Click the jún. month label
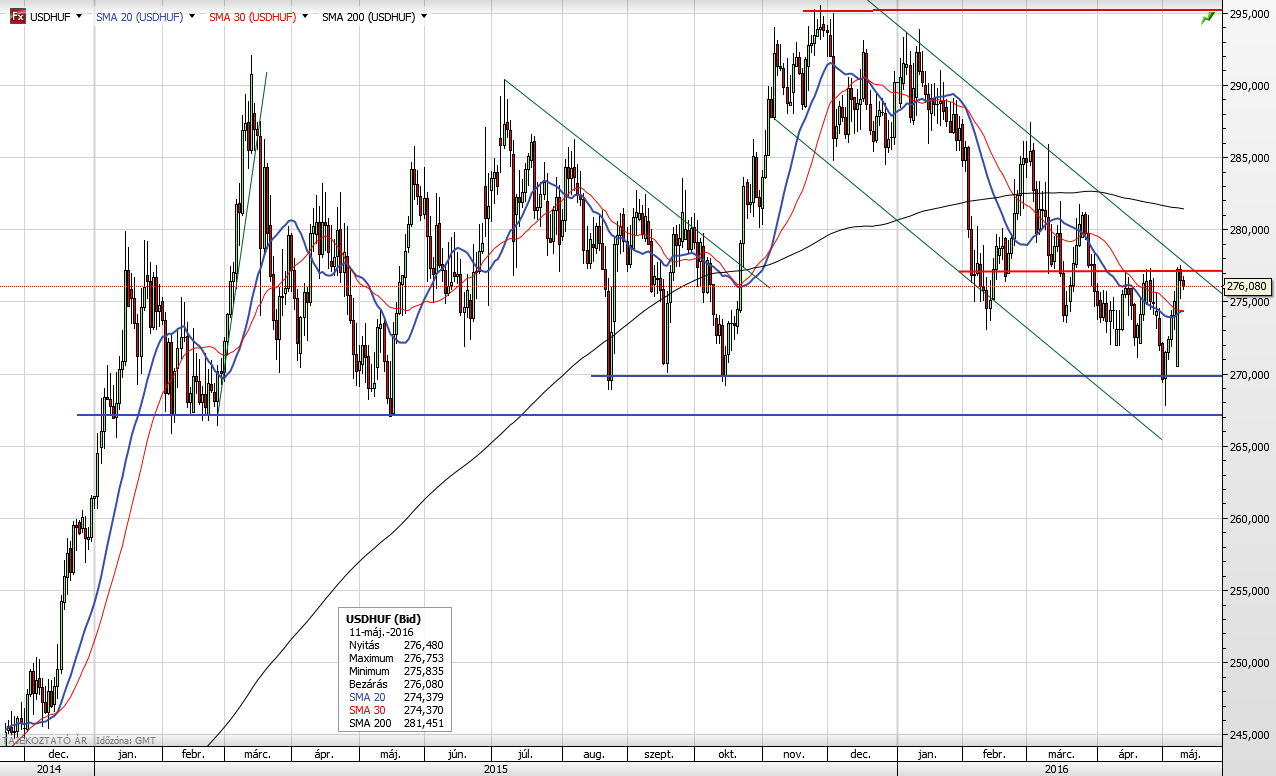Viewport: 1276px width, 776px height. tap(459, 755)
